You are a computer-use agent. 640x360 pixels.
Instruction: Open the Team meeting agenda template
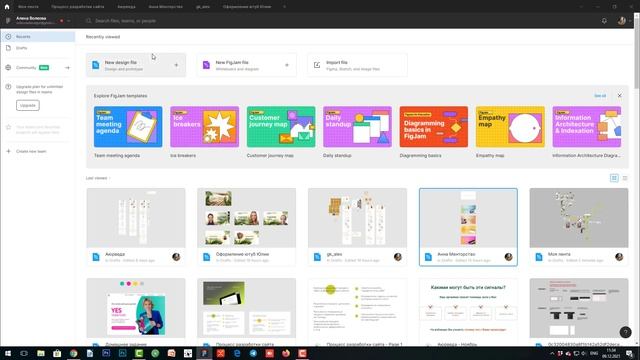(x=128, y=127)
